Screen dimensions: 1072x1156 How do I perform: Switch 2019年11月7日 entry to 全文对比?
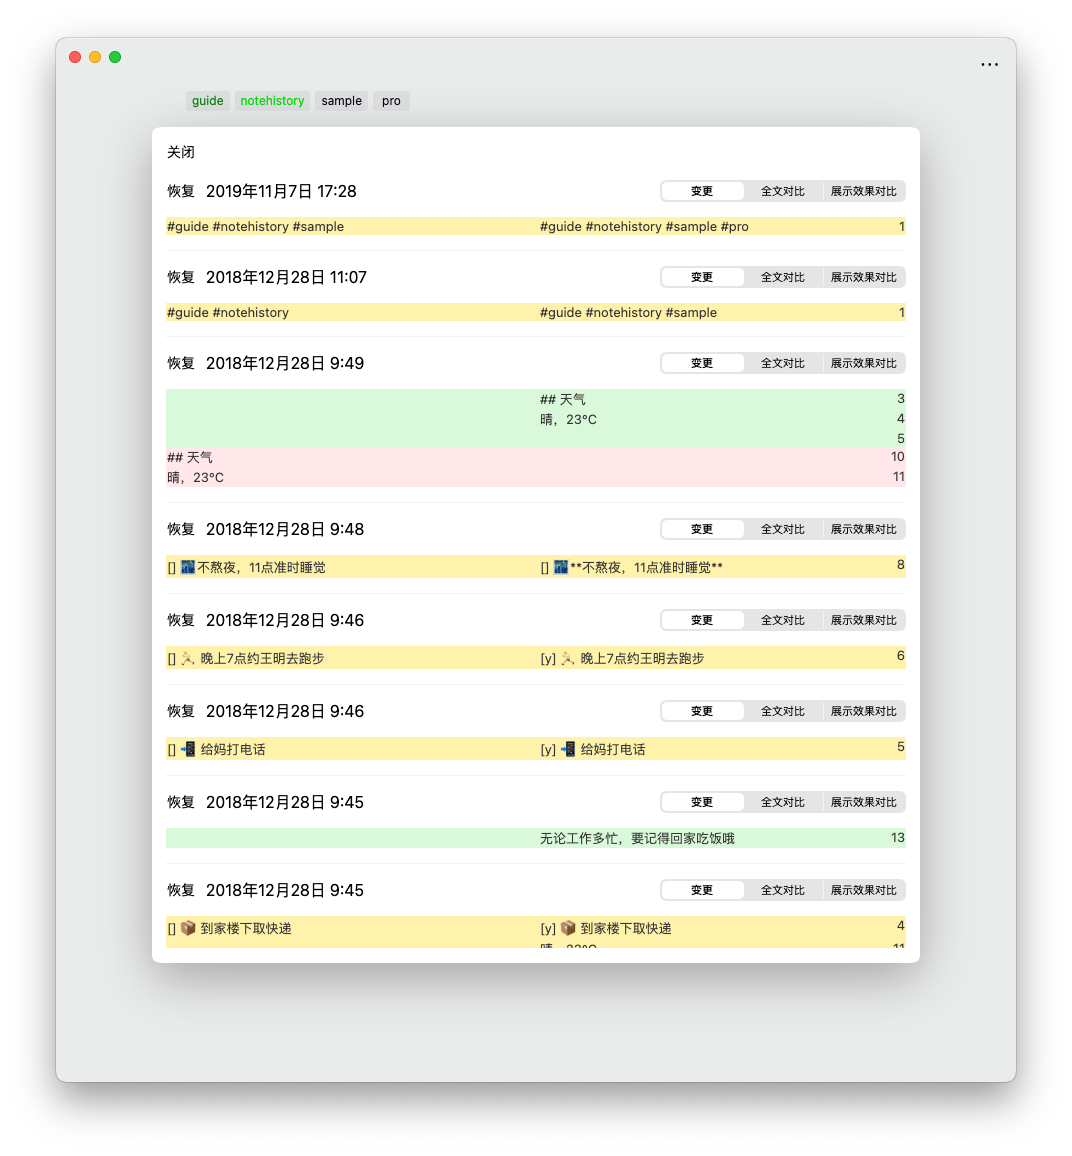click(x=782, y=191)
